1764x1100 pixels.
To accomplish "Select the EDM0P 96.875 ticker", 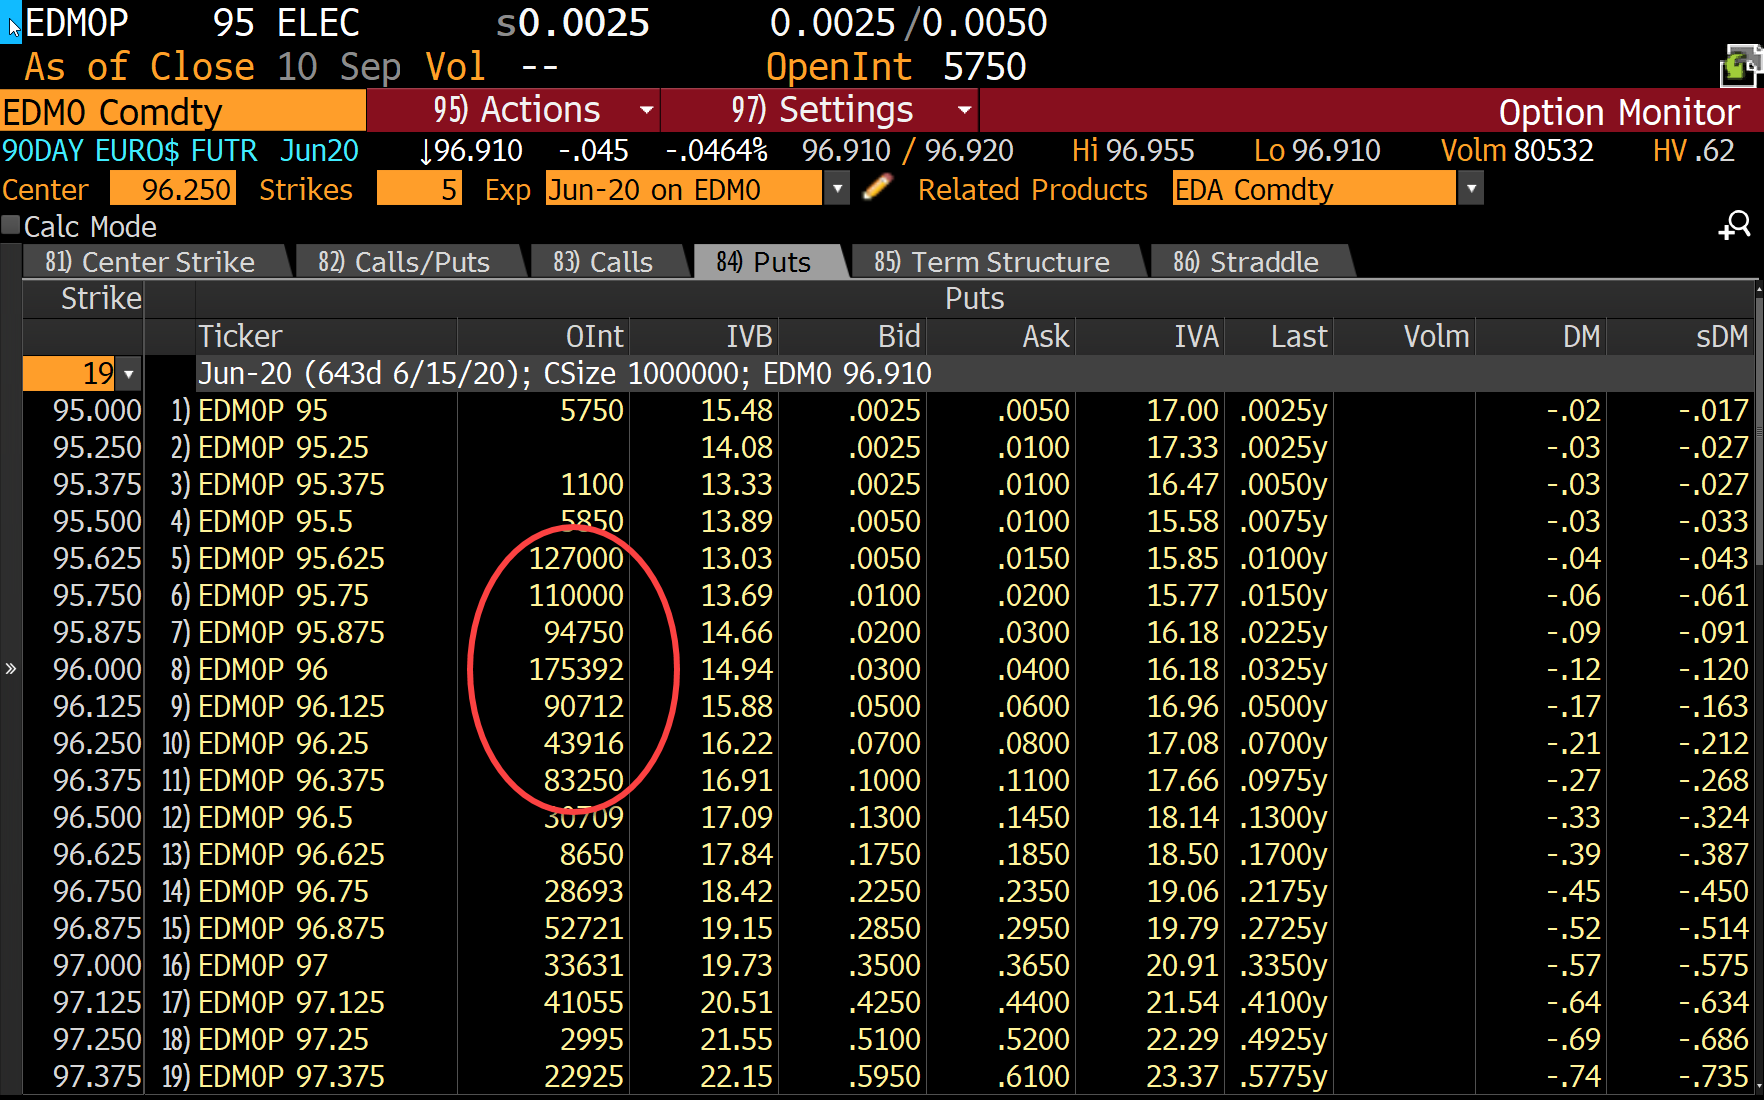I will [x=291, y=929].
